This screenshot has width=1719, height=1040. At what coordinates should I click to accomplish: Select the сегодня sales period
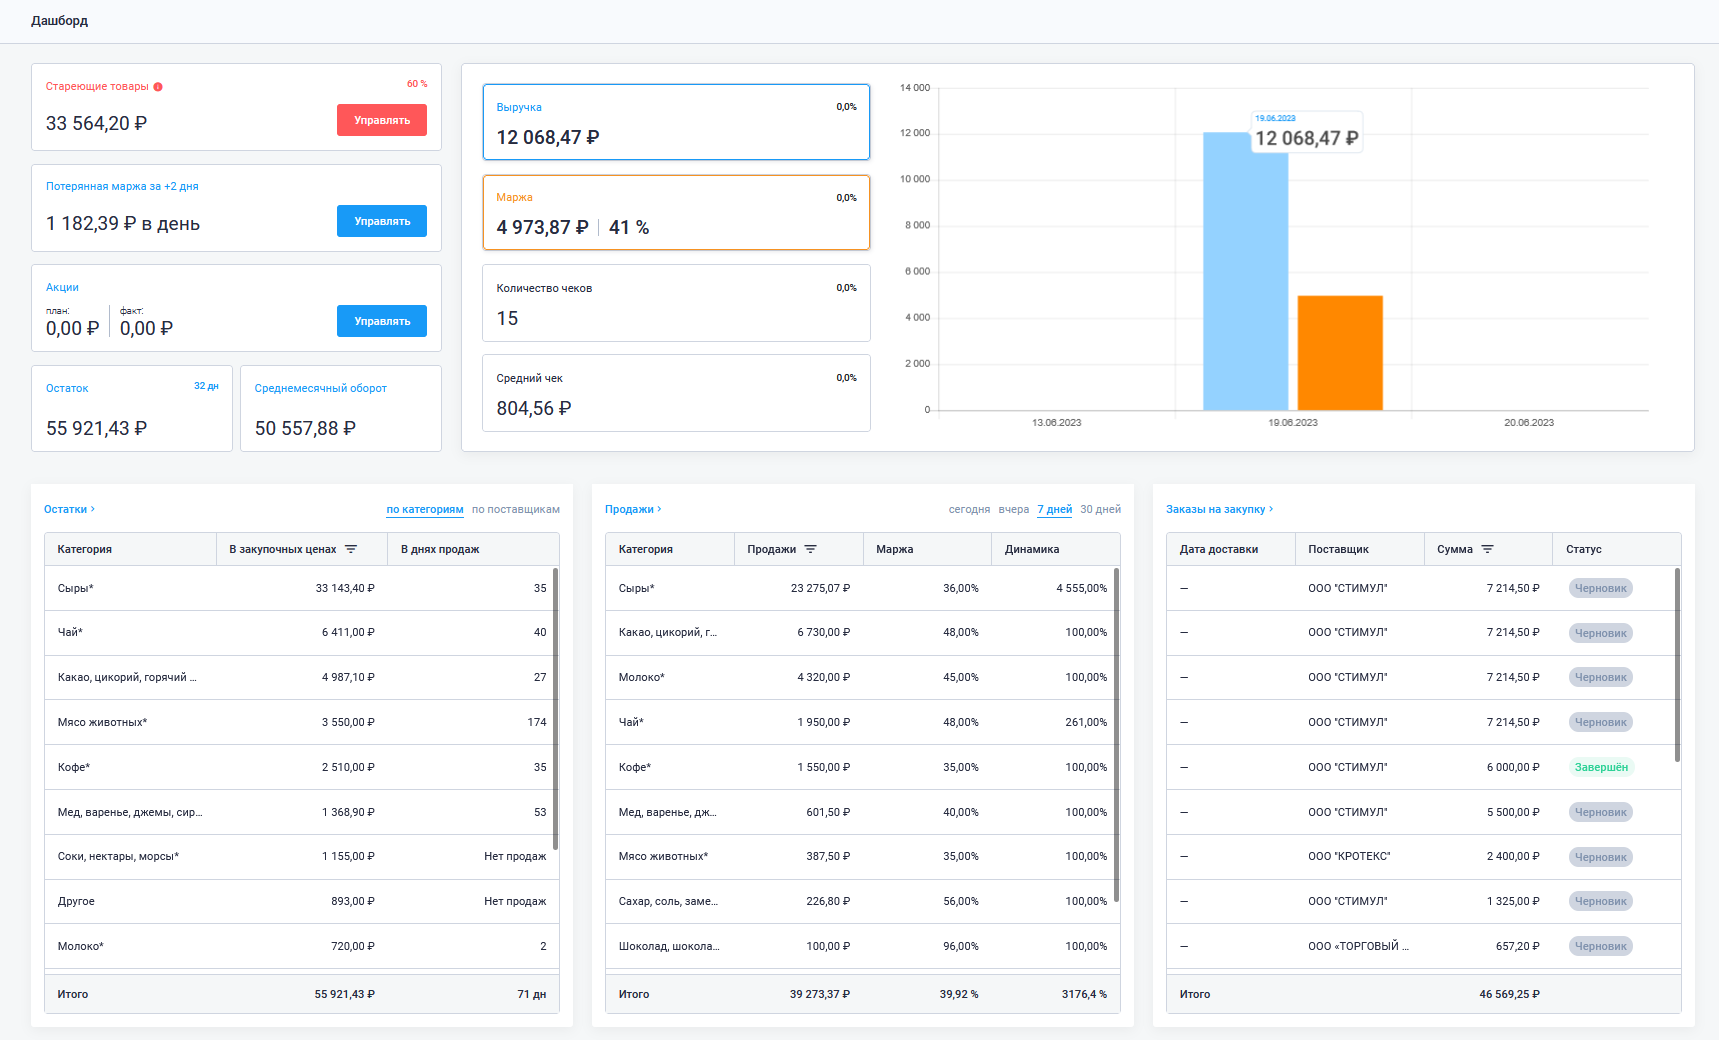click(969, 509)
